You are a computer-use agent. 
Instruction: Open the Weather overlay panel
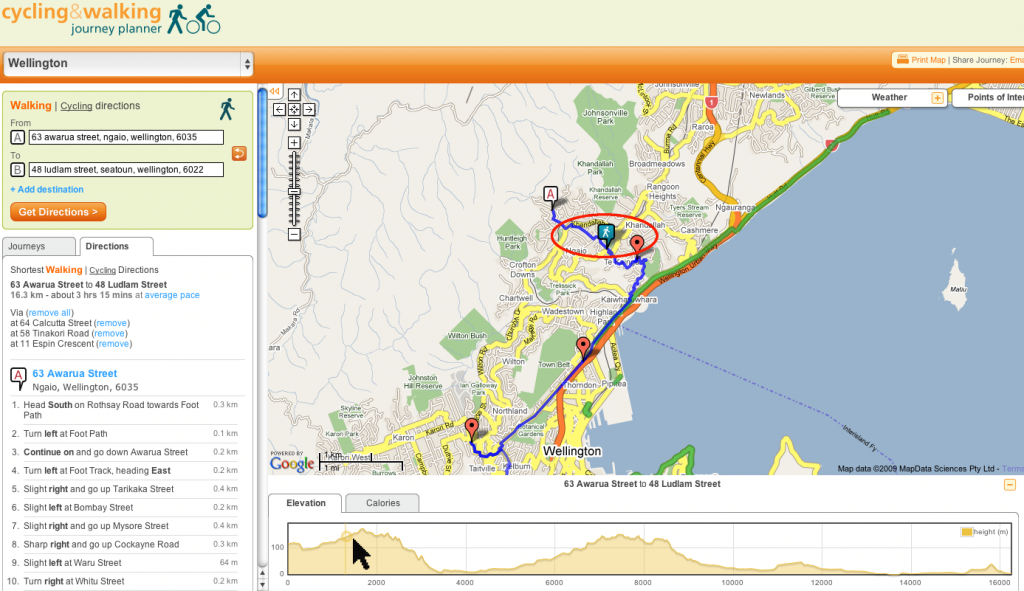click(889, 97)
